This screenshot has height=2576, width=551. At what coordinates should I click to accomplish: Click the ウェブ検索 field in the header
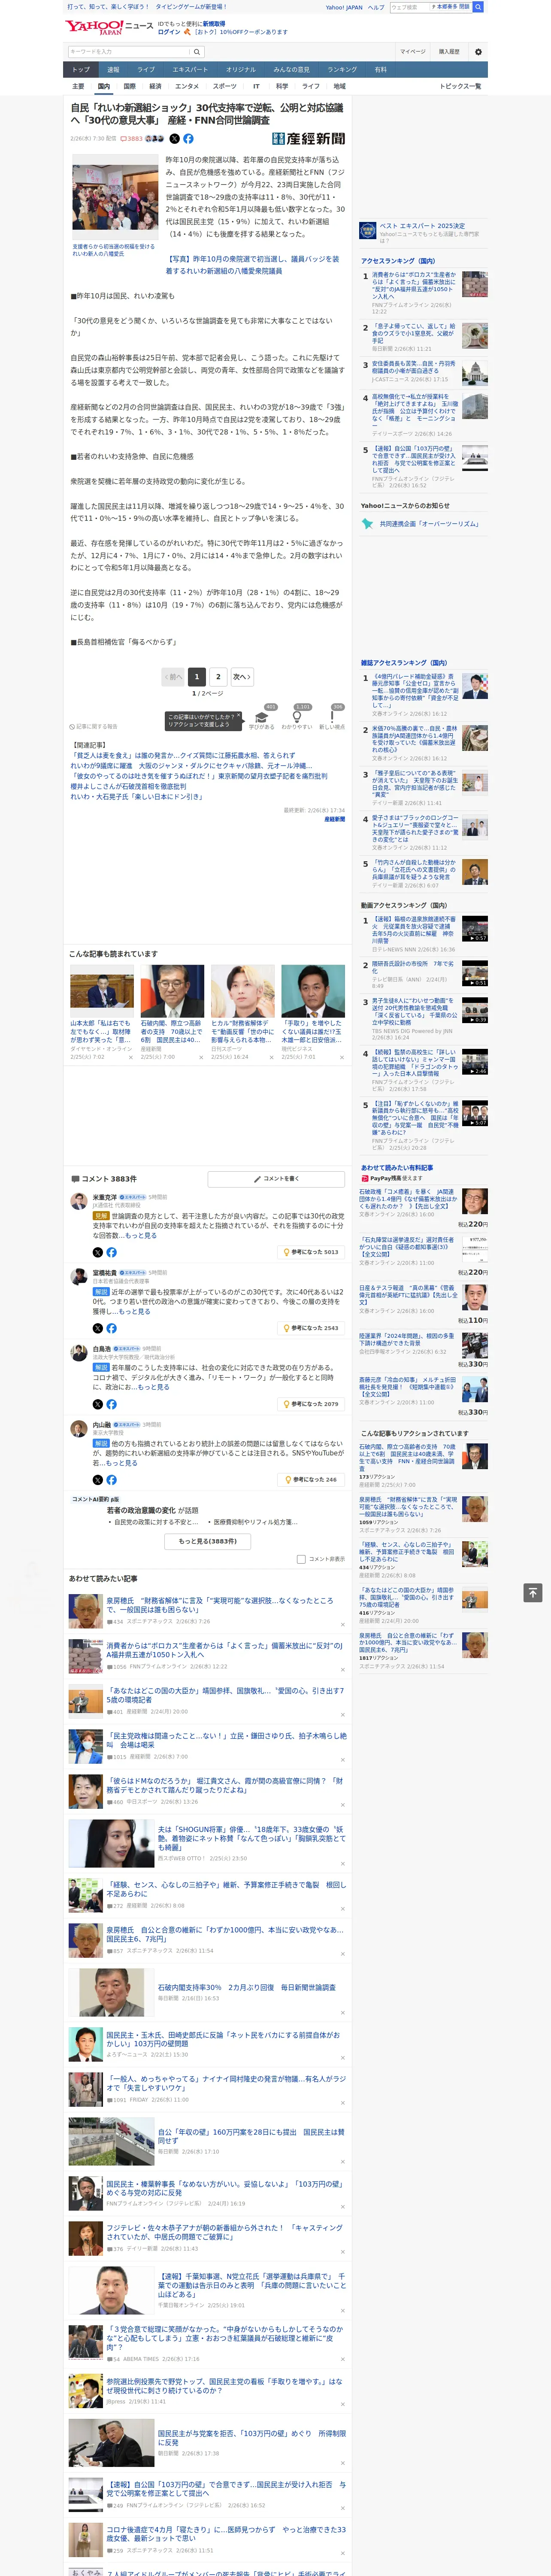coord(409,7)
